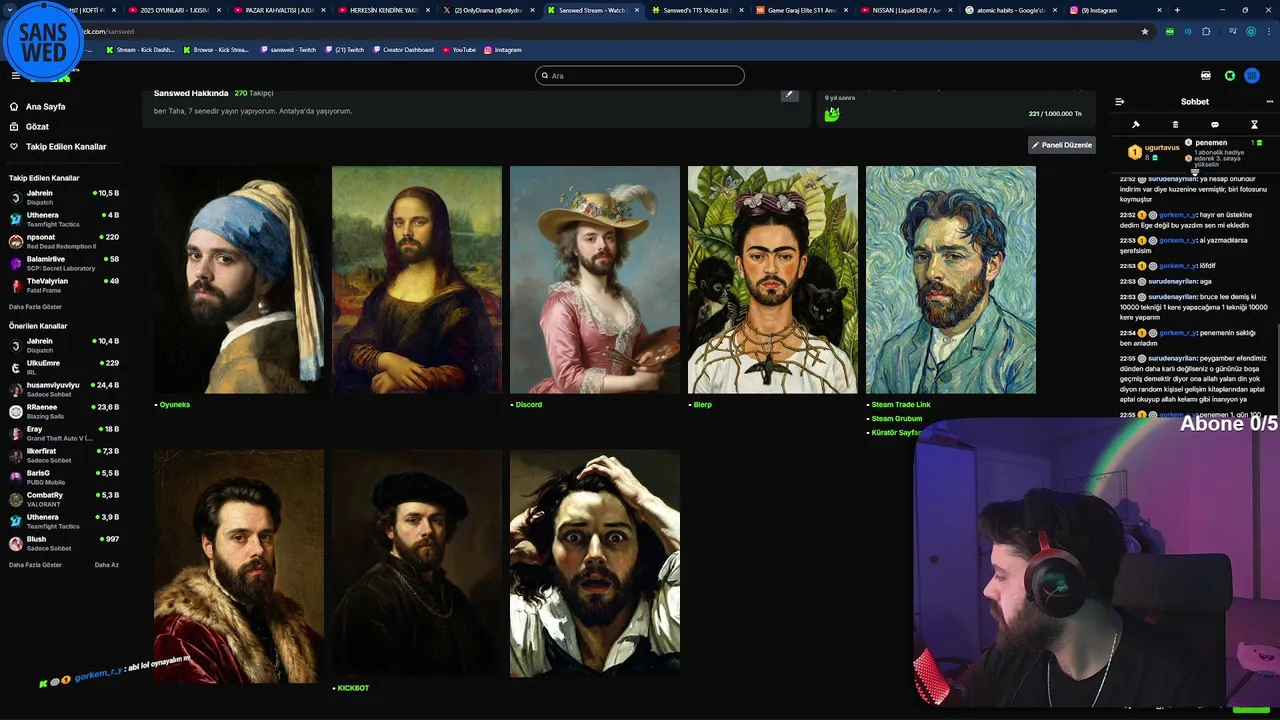The image size is (1280, 720).
Task: Open the Steam Trade Link
Action: click(x=900, y=405)
